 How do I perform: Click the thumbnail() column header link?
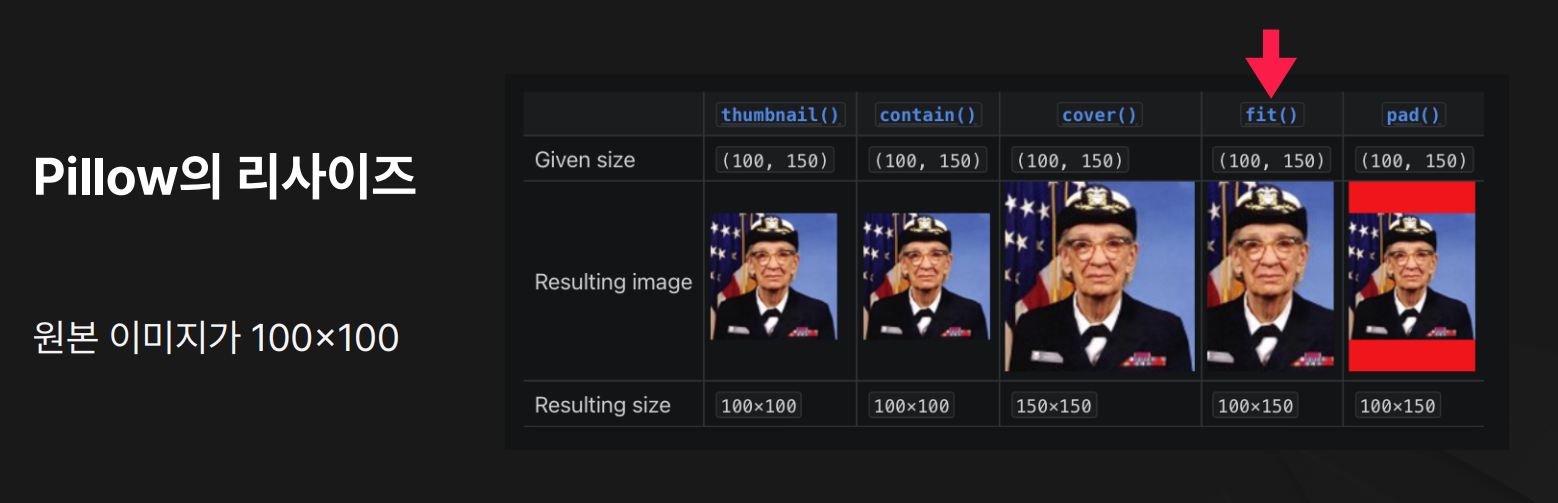[x=780, y=114]
